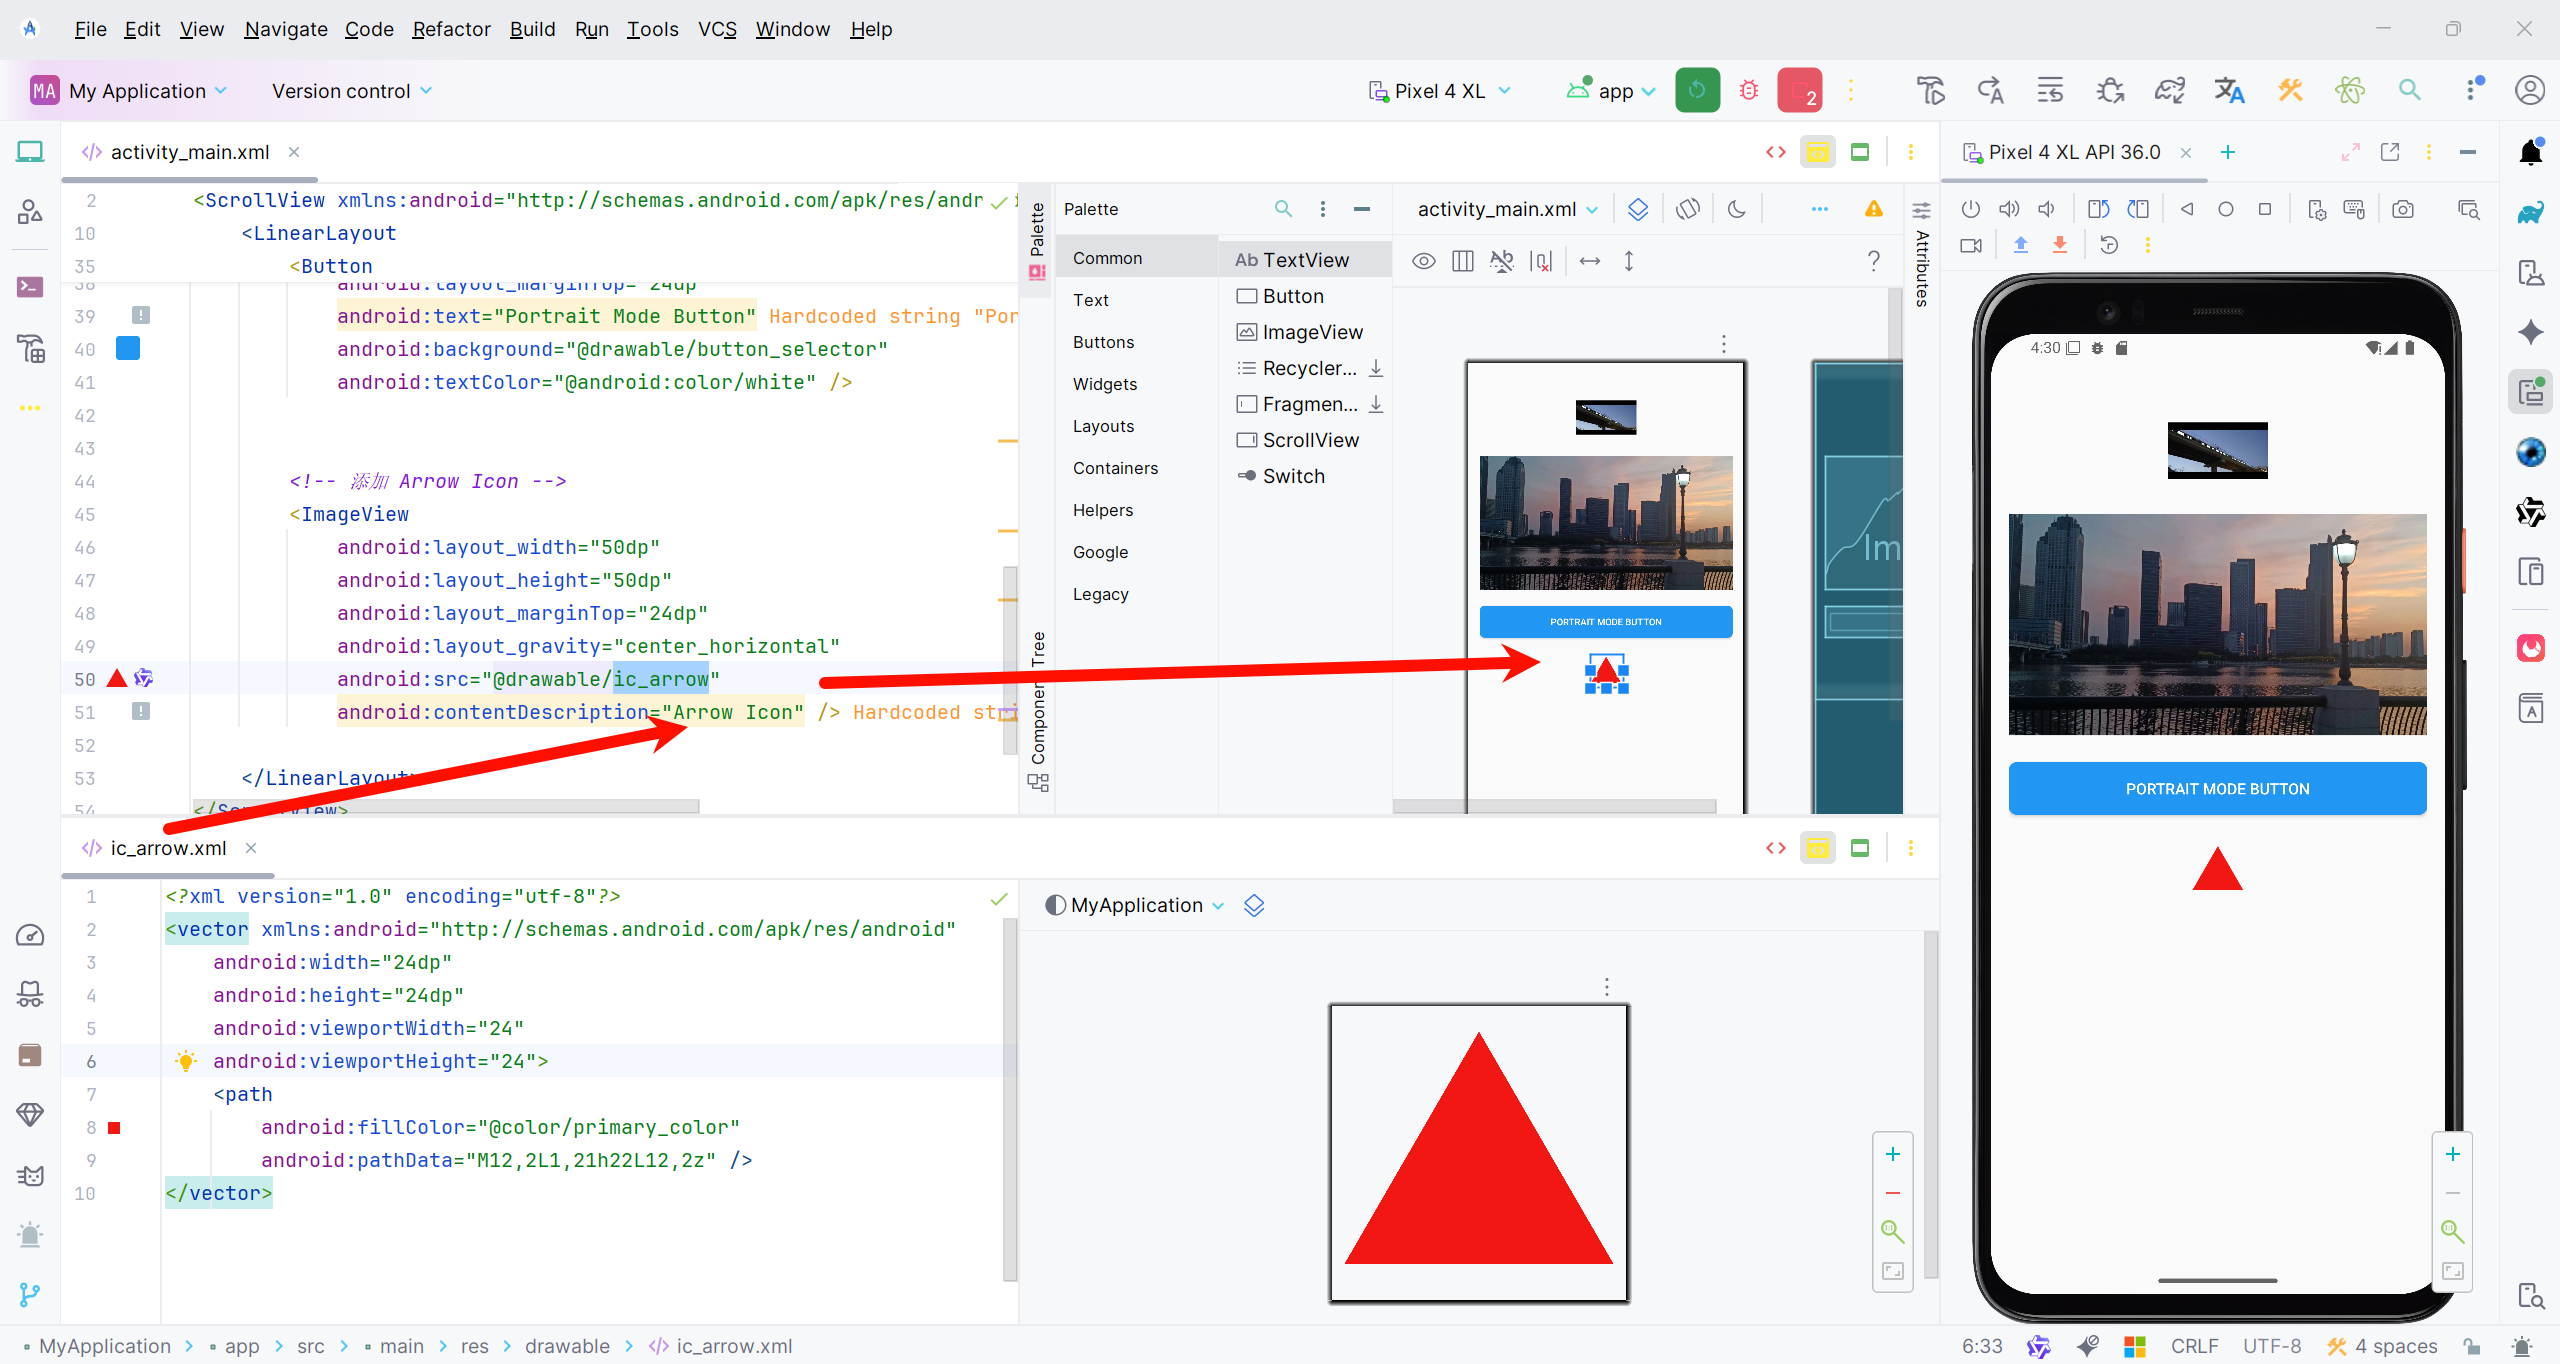Open the Terminal tool window
The width and height of the screenshot is (2560, 1364).
click(30, 287)
